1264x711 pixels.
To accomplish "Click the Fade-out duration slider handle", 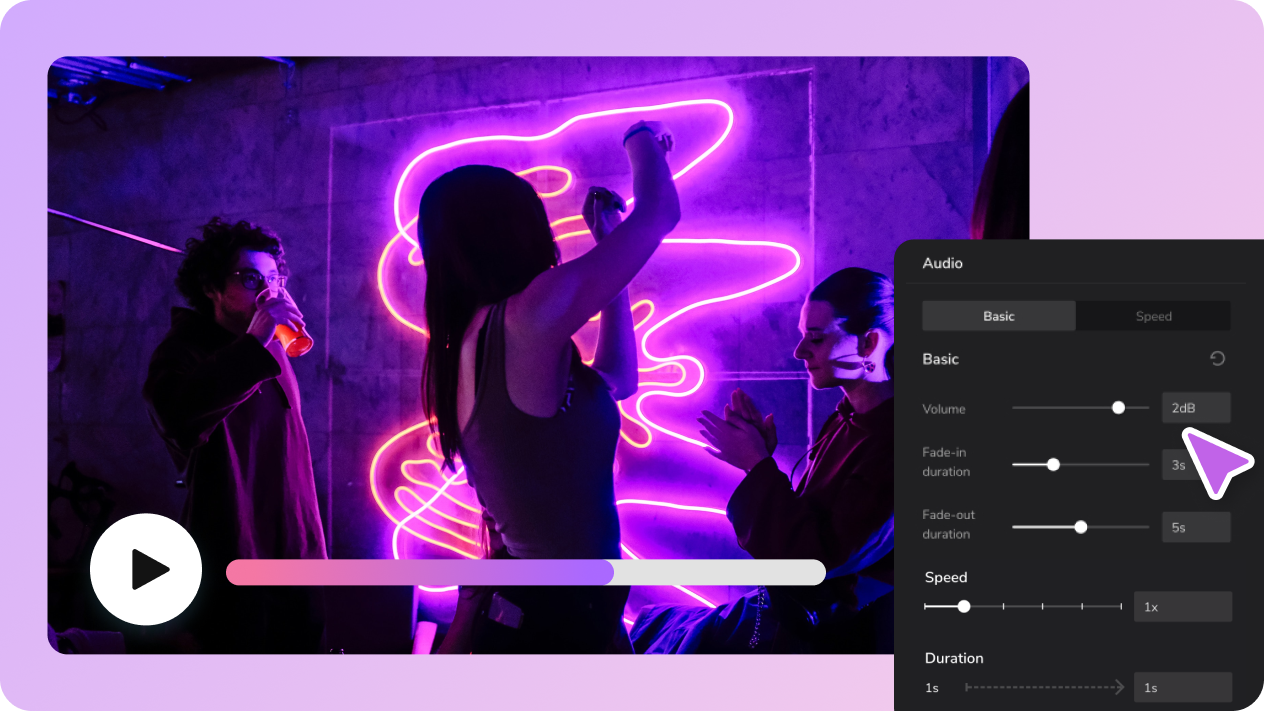I will (x=1080, y=527).
